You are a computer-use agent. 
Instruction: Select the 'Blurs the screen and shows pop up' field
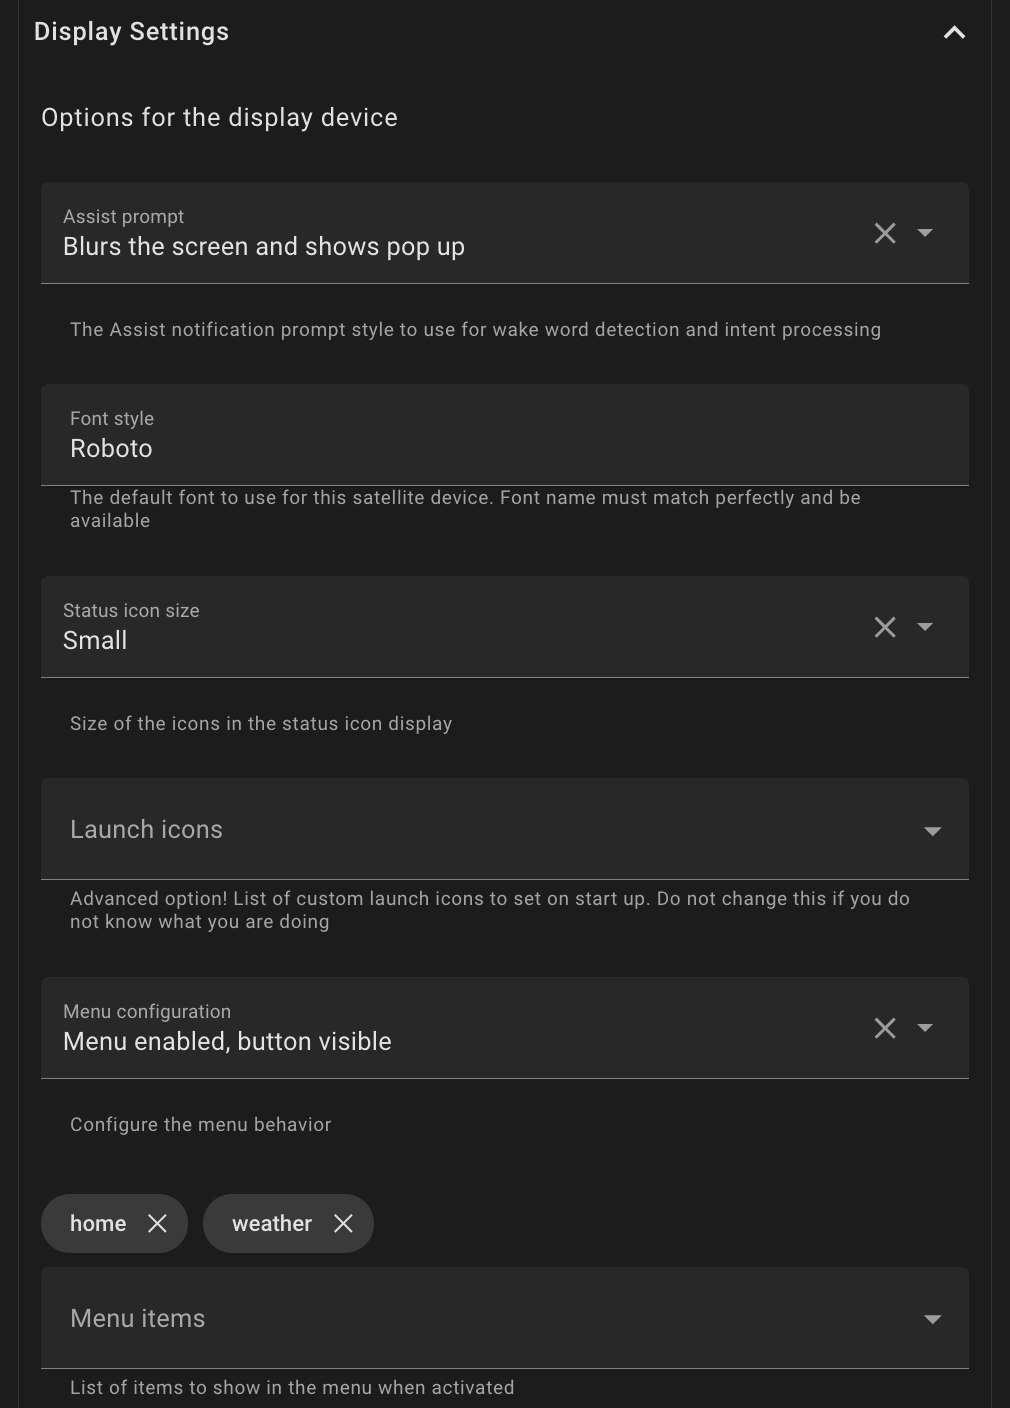click(505, 233)
